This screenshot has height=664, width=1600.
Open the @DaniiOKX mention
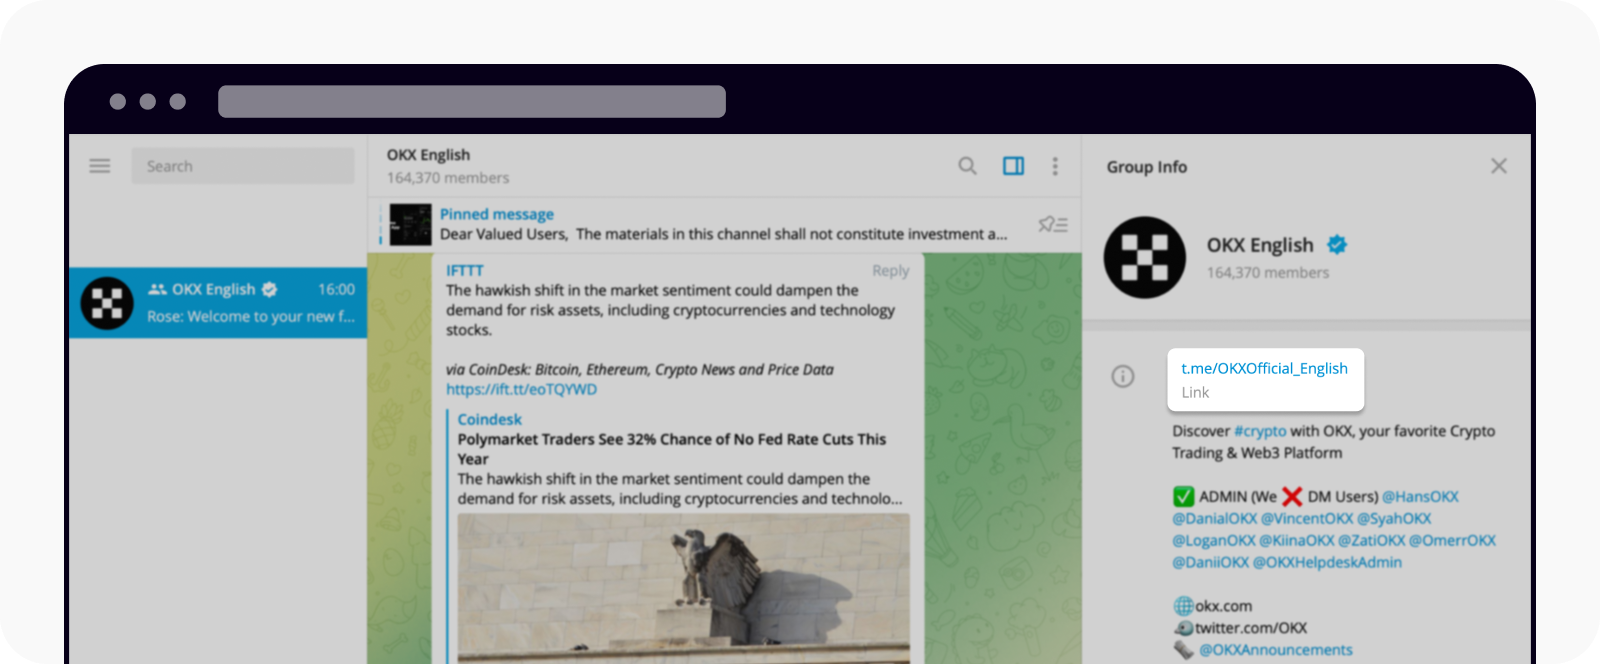coord(1210,563)
